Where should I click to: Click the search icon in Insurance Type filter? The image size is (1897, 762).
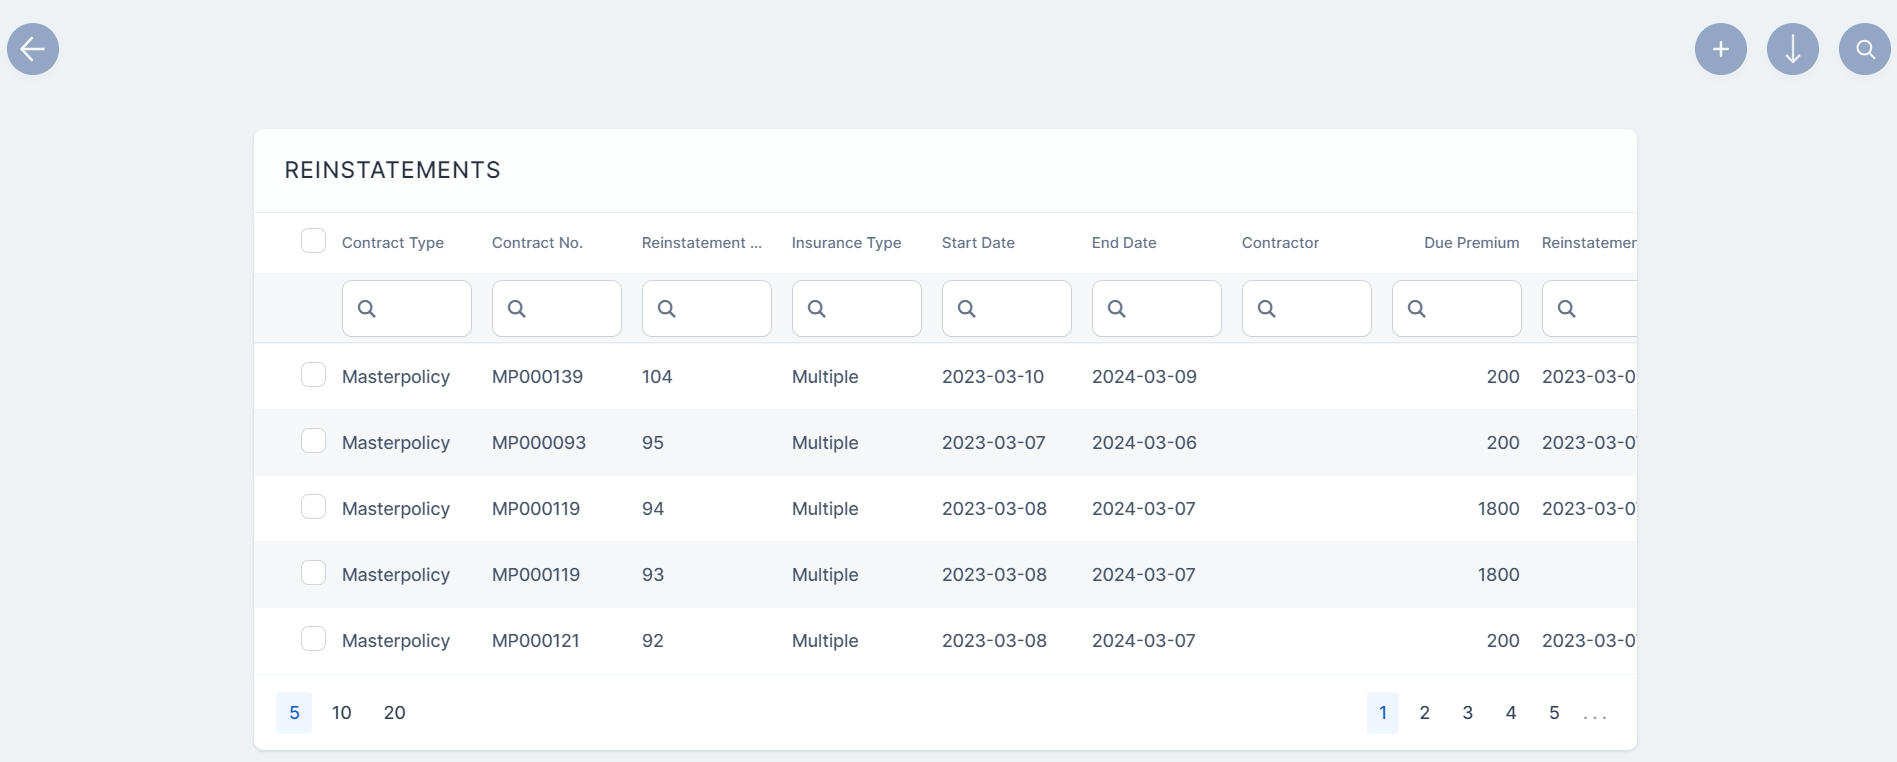coord(817,309)
